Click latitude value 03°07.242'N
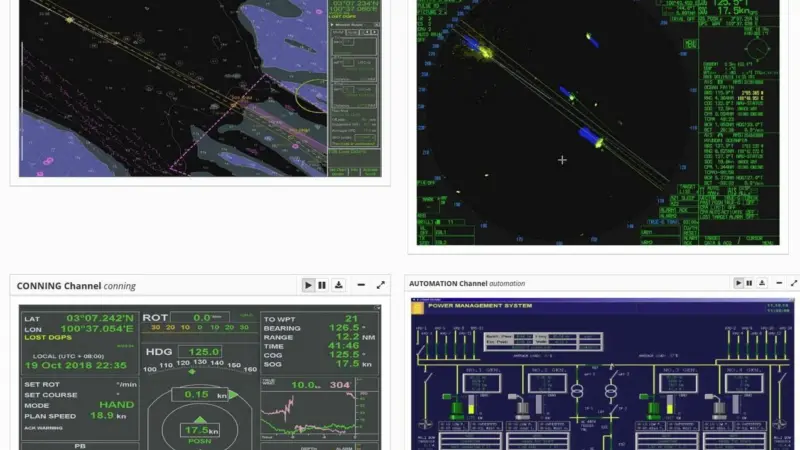The width and height of the screenshot is (800, 450). click(100, 318)
